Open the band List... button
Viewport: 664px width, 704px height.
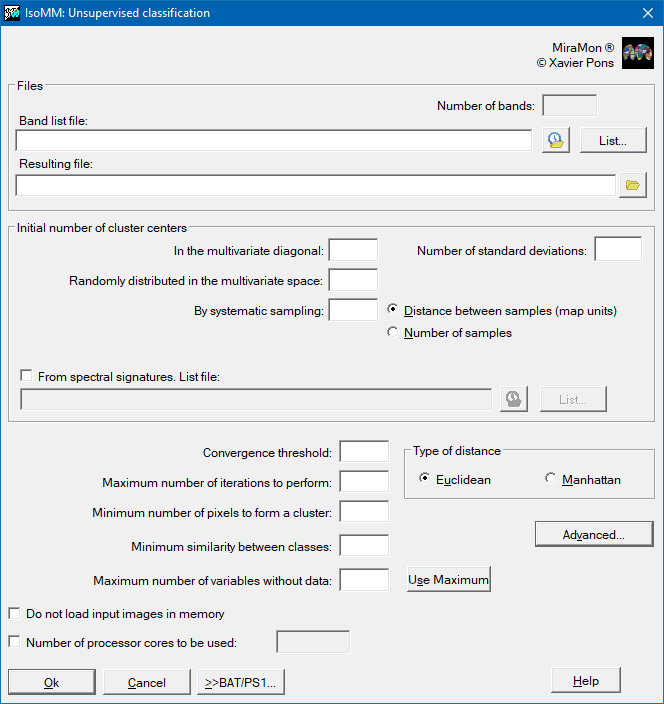point(613,141)
